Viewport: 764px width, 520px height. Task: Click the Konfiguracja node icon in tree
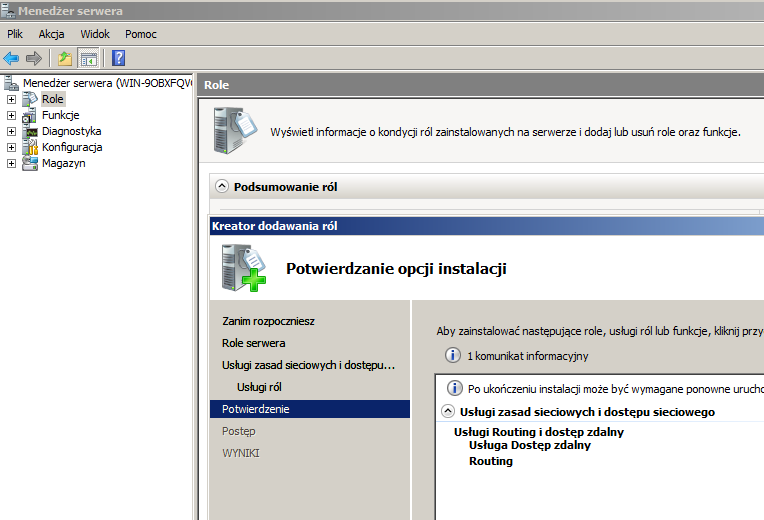30,147
